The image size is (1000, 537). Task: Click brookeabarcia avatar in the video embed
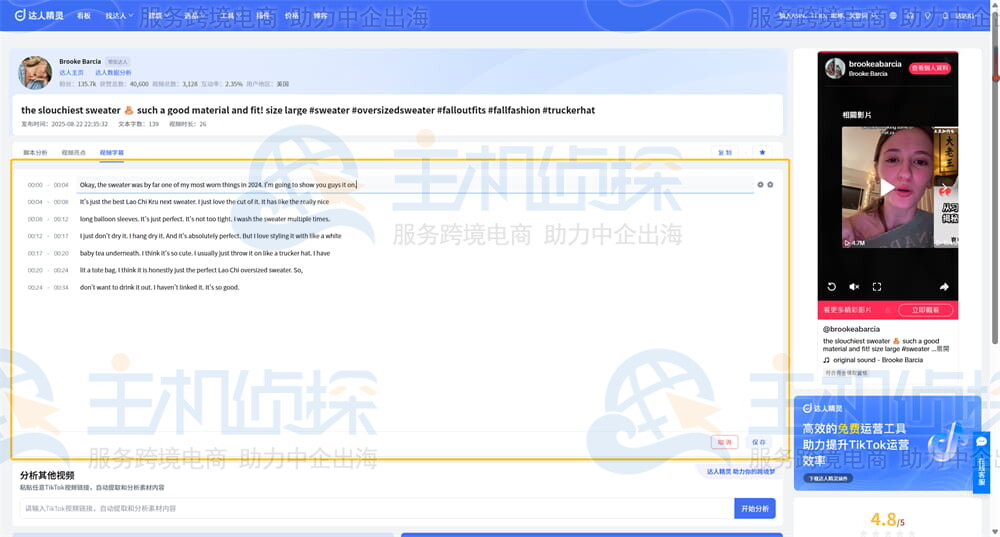tap(834, 69)
